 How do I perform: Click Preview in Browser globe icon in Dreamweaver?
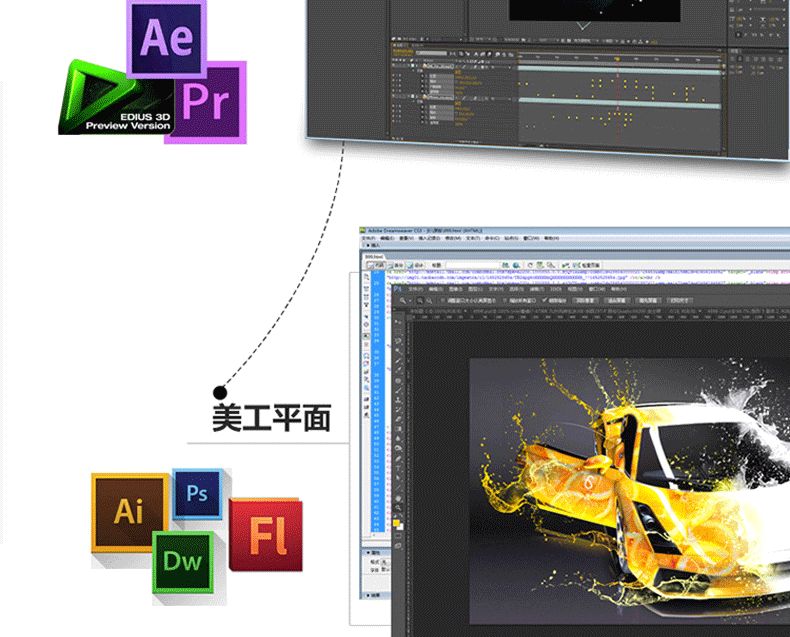pos(516,265)
